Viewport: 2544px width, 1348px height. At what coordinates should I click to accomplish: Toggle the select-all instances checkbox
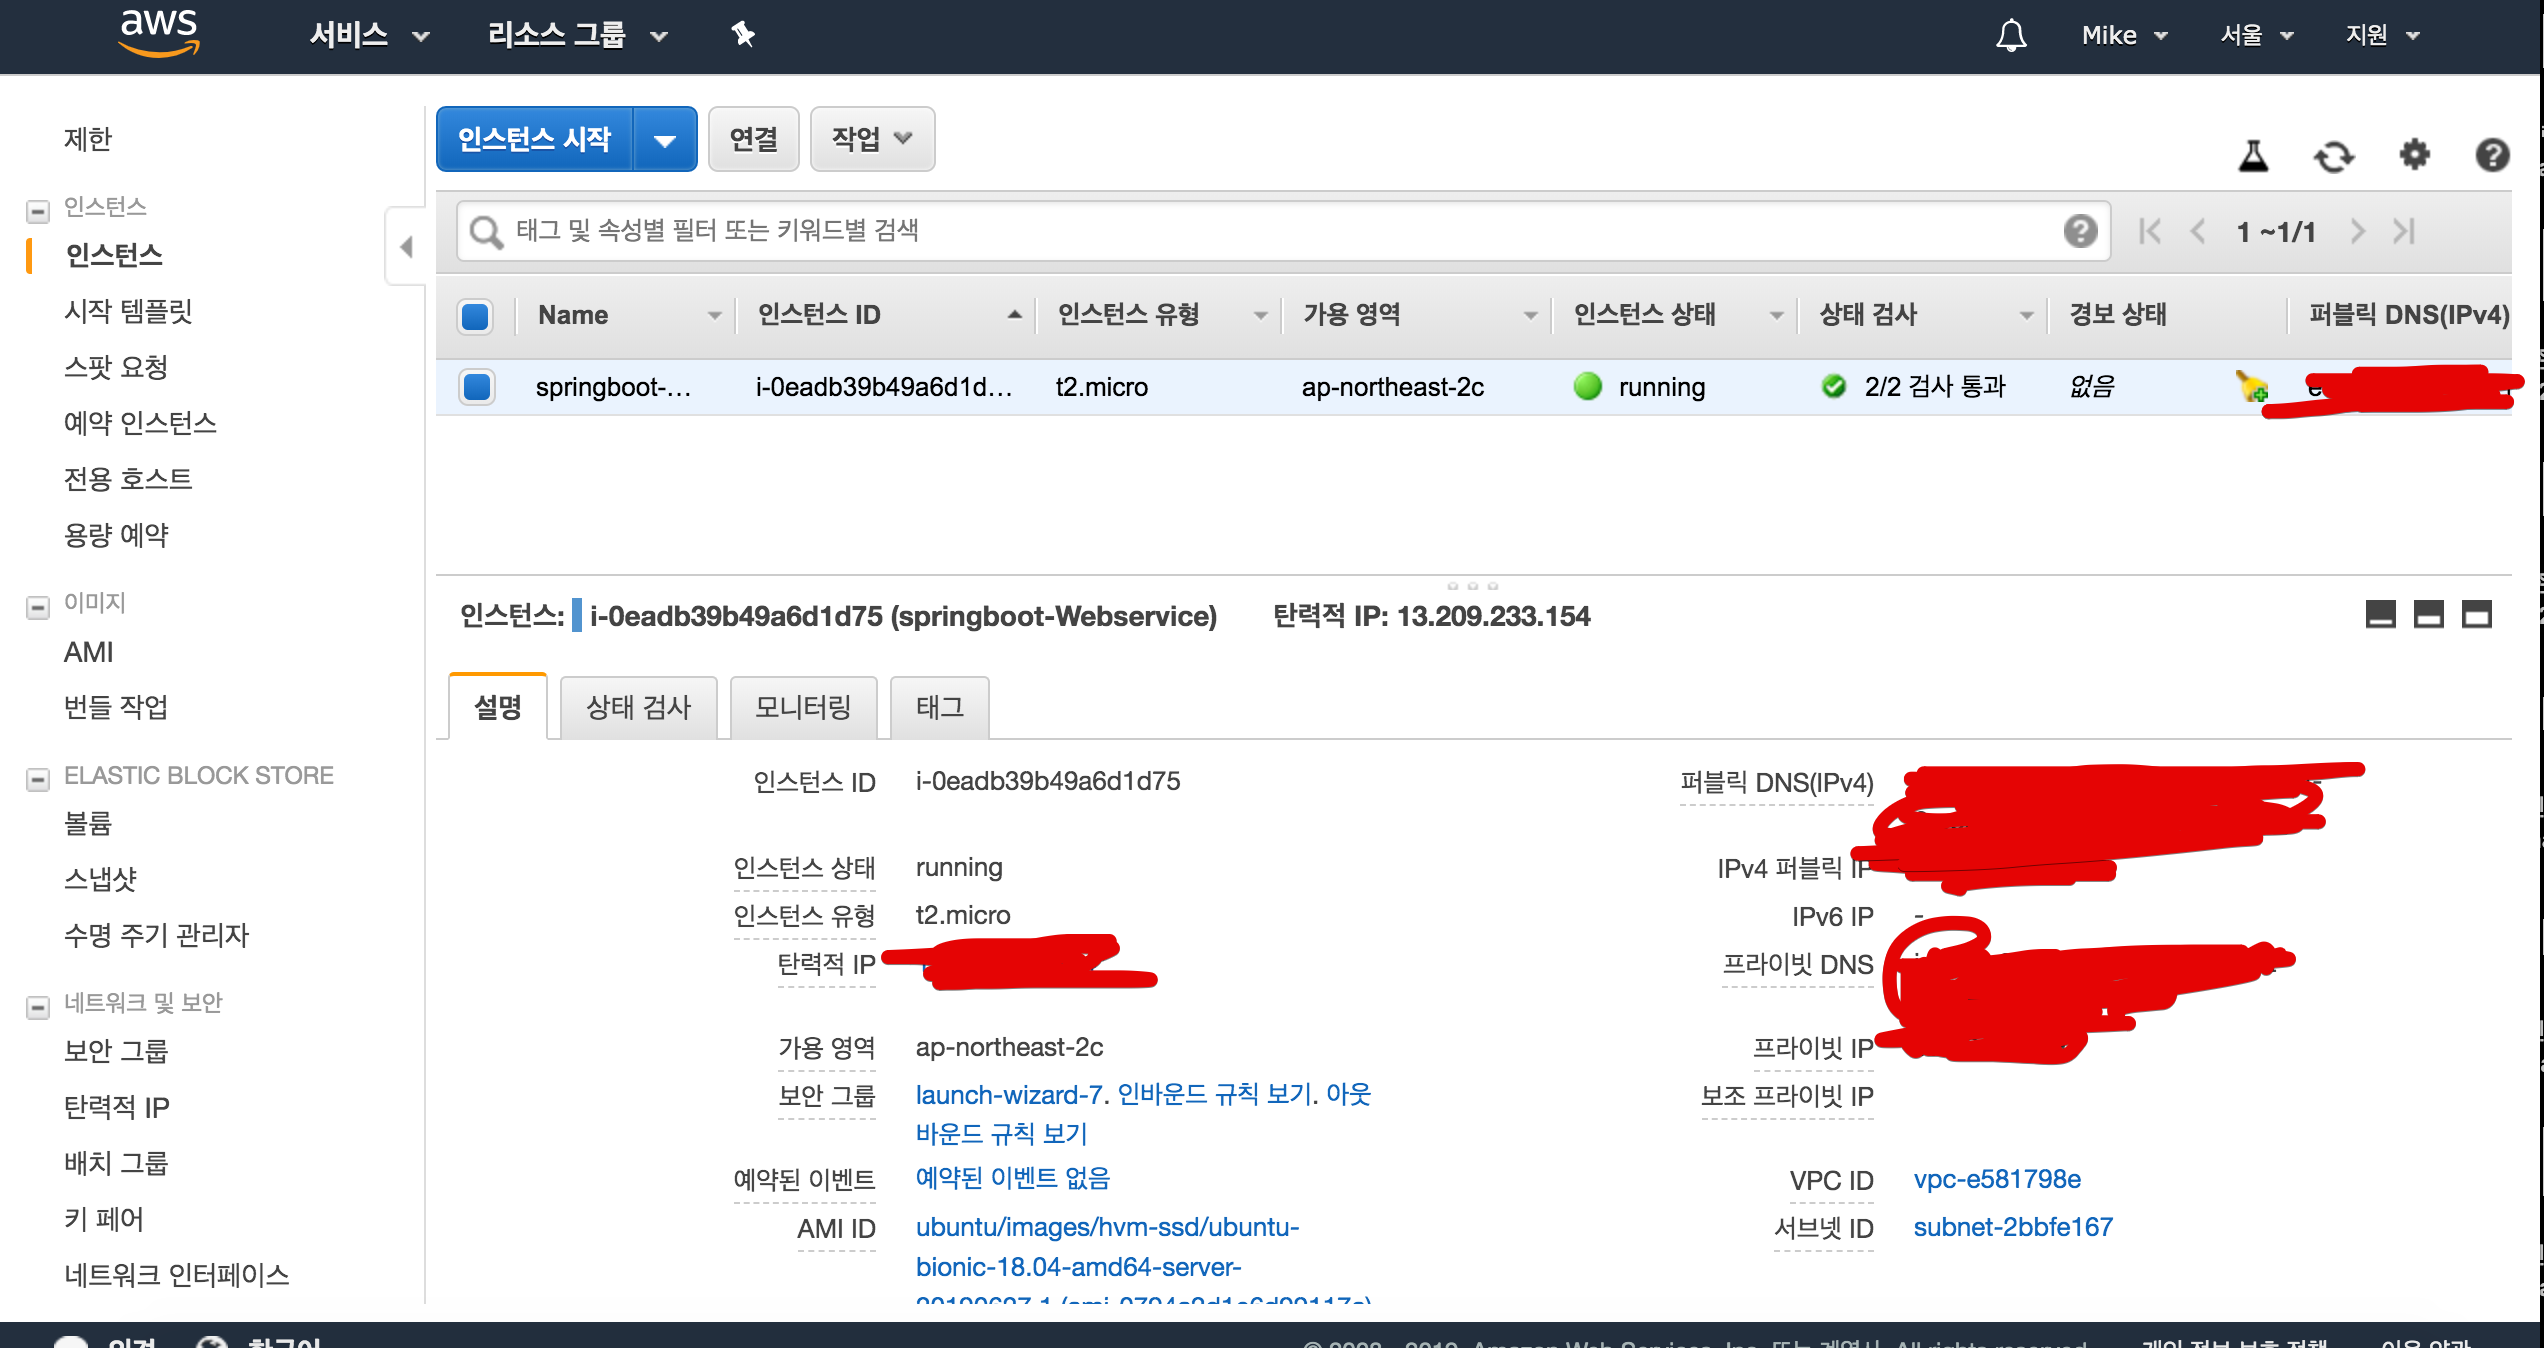coord(476,316)
